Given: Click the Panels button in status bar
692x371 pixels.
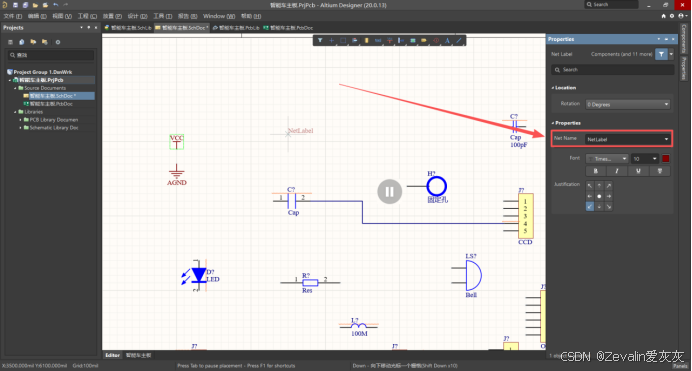Looking at the screenshot, I should [x=680, y=366].
